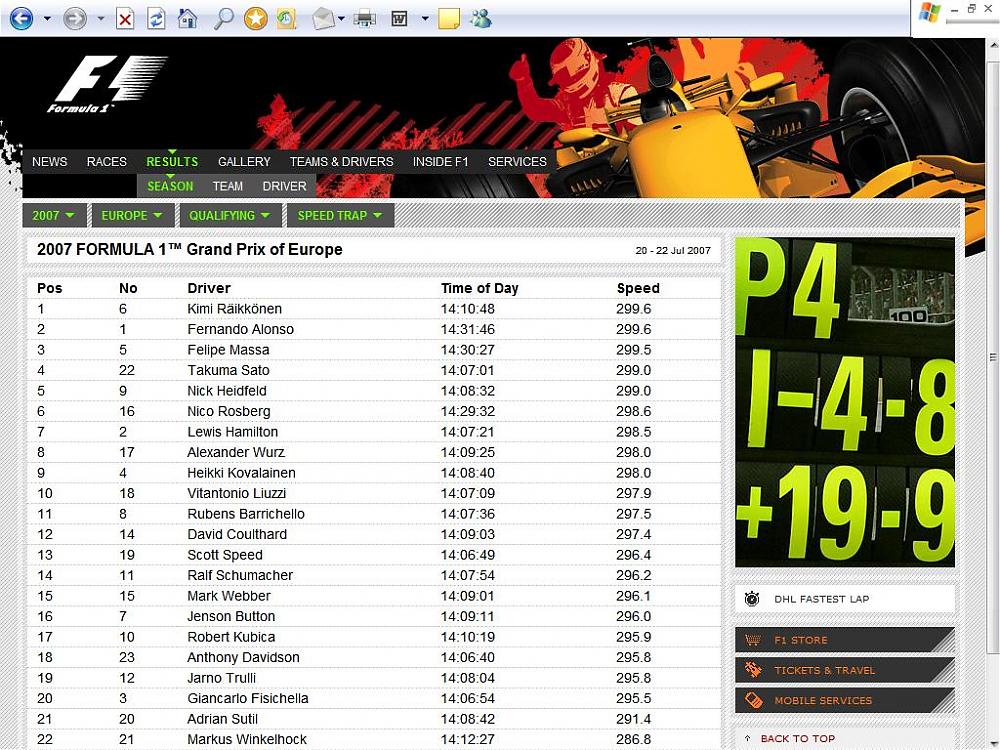
Task: Refresh the page with the reload icon
Action: (156, 19)
